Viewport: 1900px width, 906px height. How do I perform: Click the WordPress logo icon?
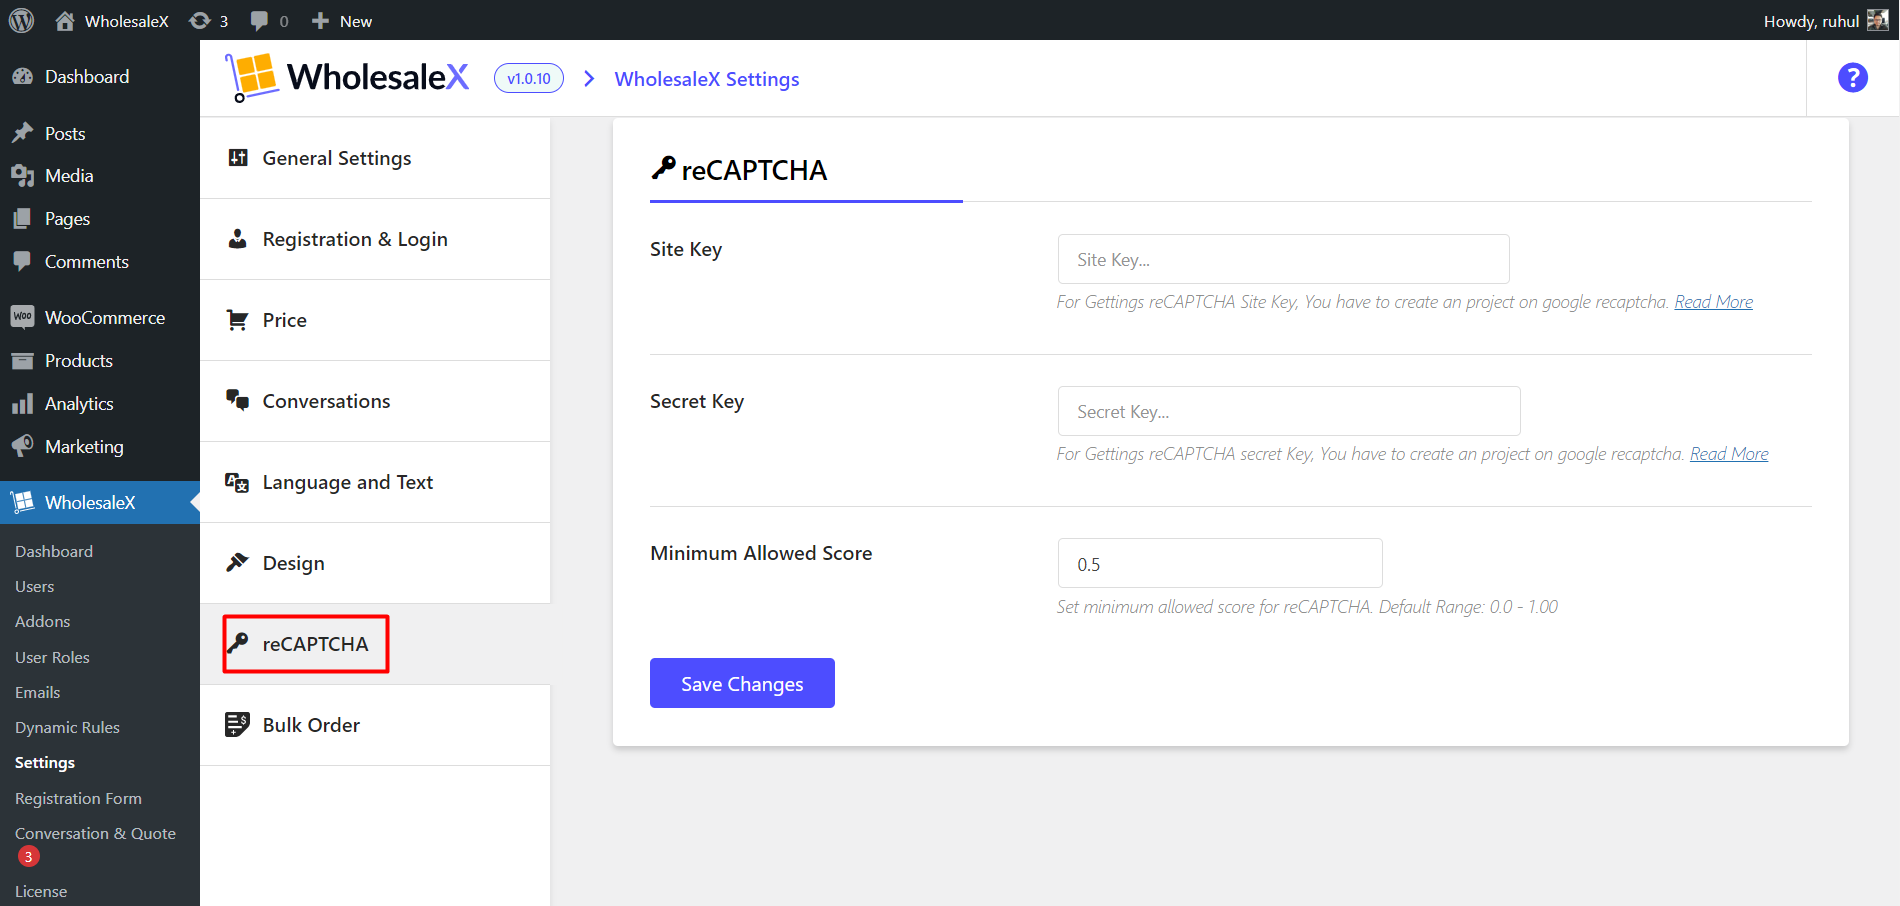21,20
